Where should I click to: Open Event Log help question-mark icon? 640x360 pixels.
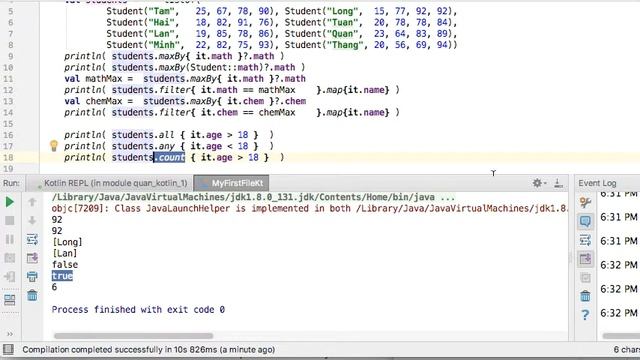(585, 315)
